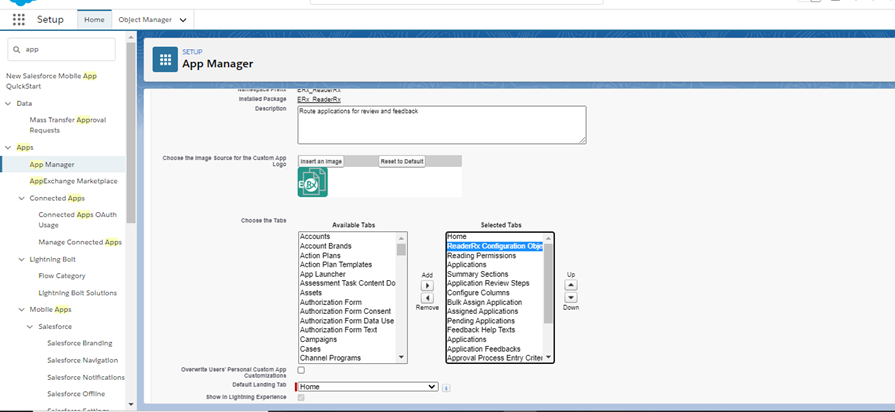Click the Add arrow button
The image size is (895, 412).
428,285
